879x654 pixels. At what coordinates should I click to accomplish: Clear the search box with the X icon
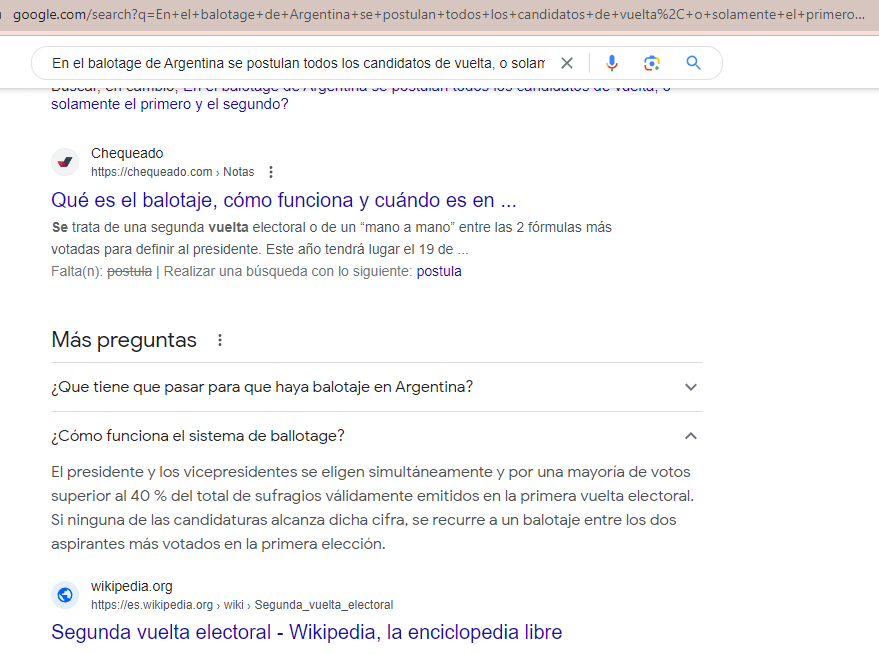coord(567,63)
